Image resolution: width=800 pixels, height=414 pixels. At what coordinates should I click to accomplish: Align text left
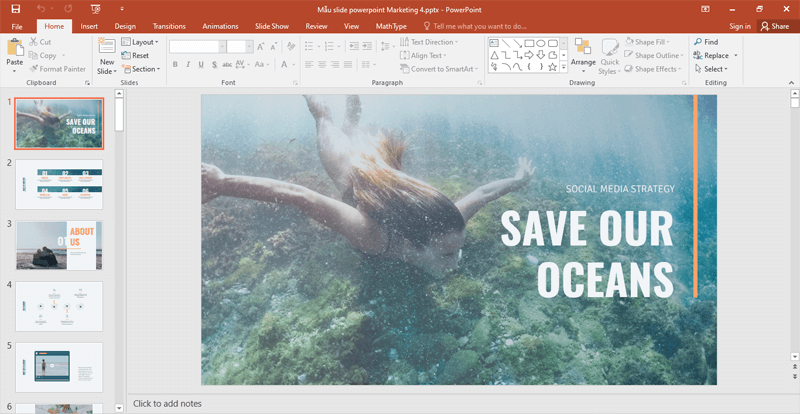pos(309,64)
